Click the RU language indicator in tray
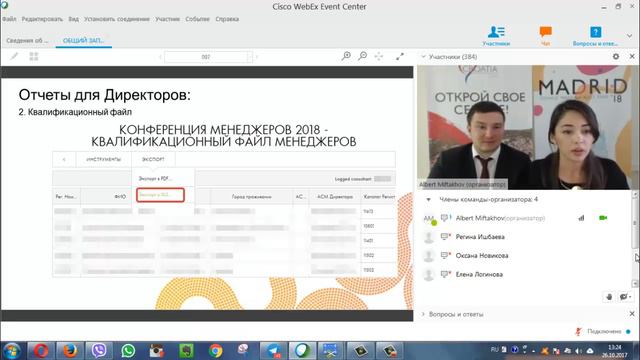Viewport: 640px width, 360px height. (x=494, y=350)
